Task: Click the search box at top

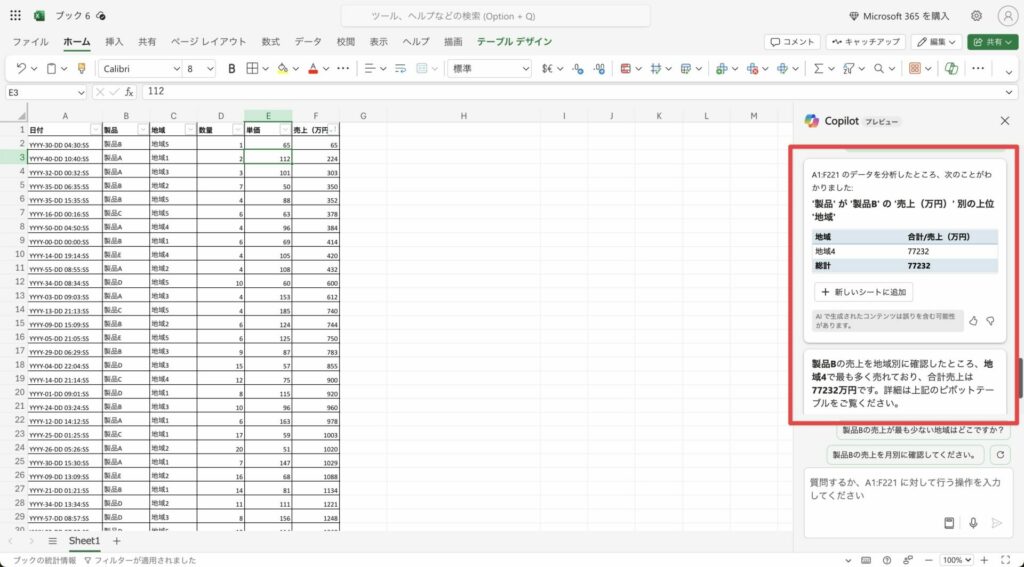Action: 496,16
